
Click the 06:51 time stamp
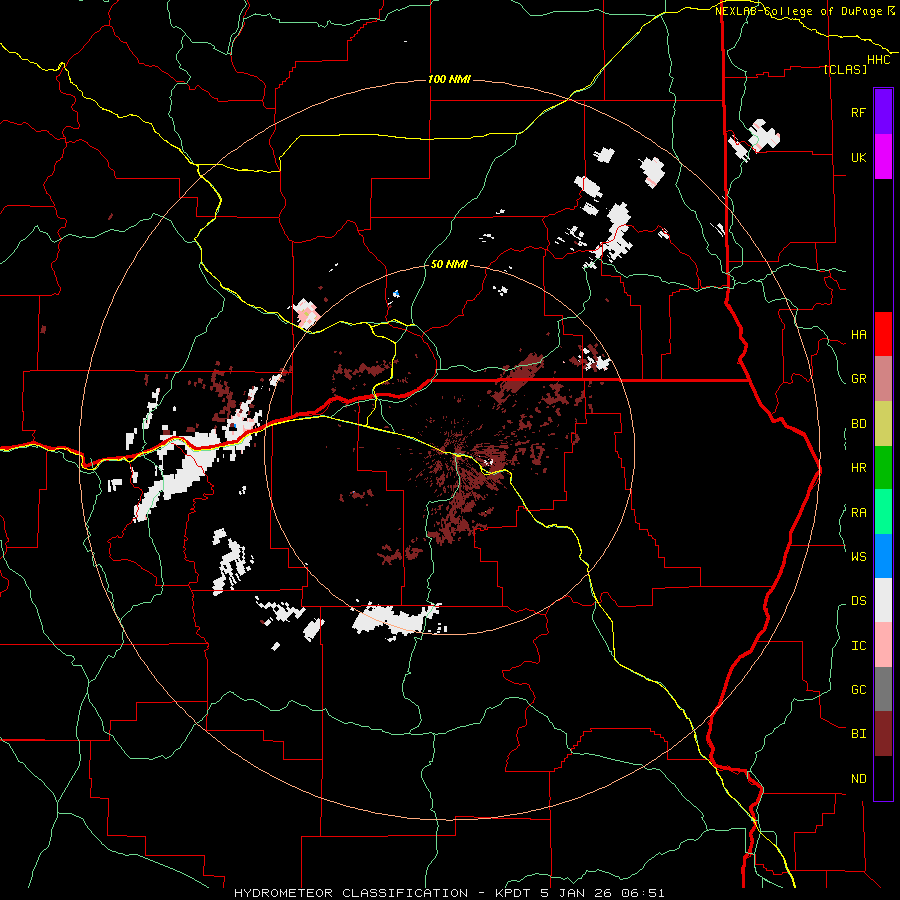[642, 893]
